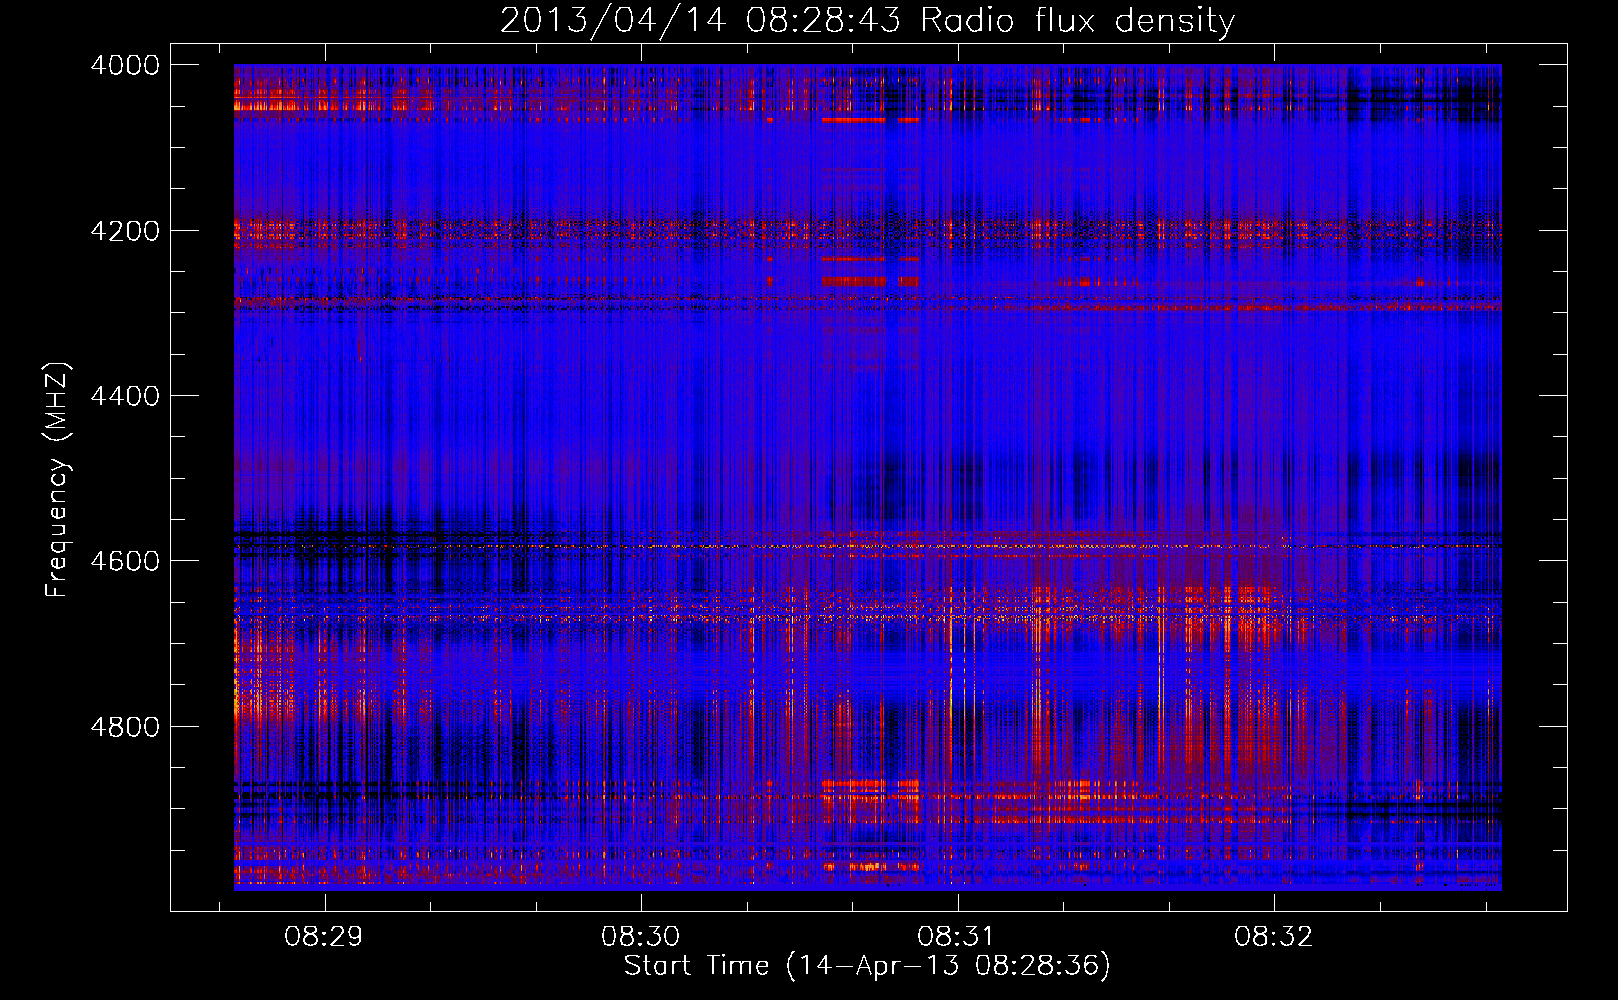Click the "Frequency (MHZ)" axis label
Viewport: 1618px width, 1000px height.
(58, 480)
